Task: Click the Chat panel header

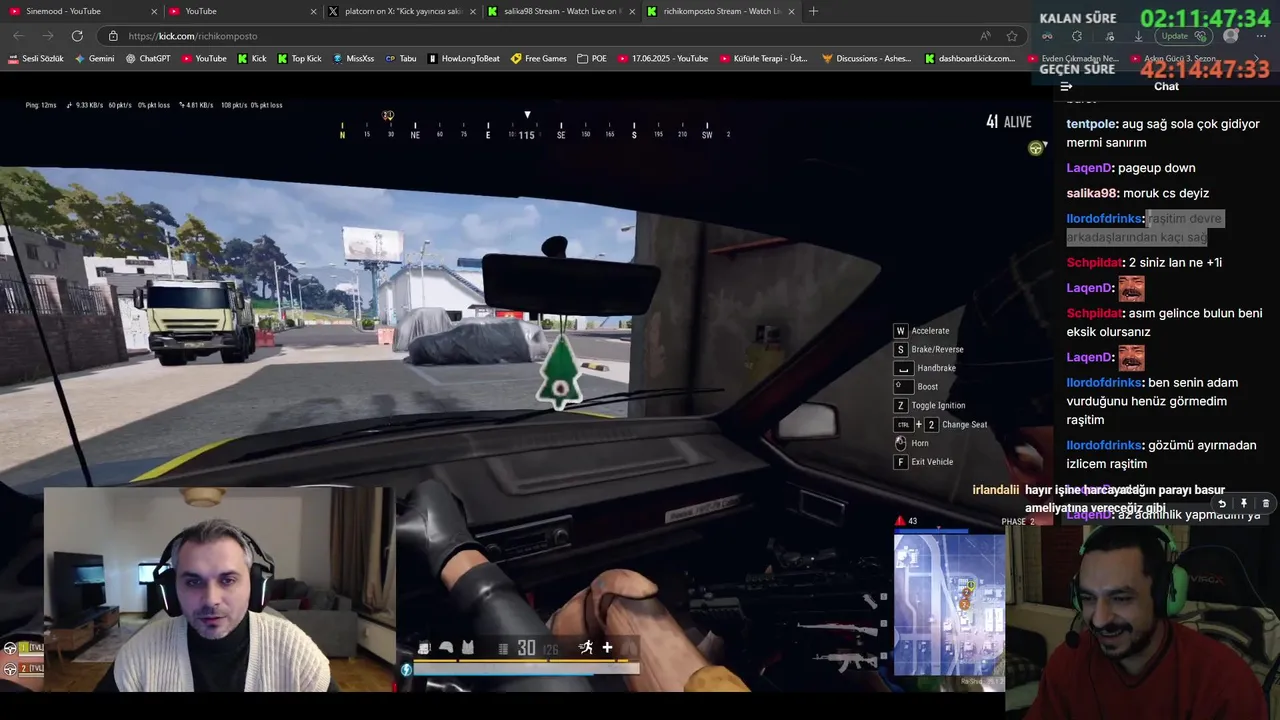Action: click(1166, 86)
